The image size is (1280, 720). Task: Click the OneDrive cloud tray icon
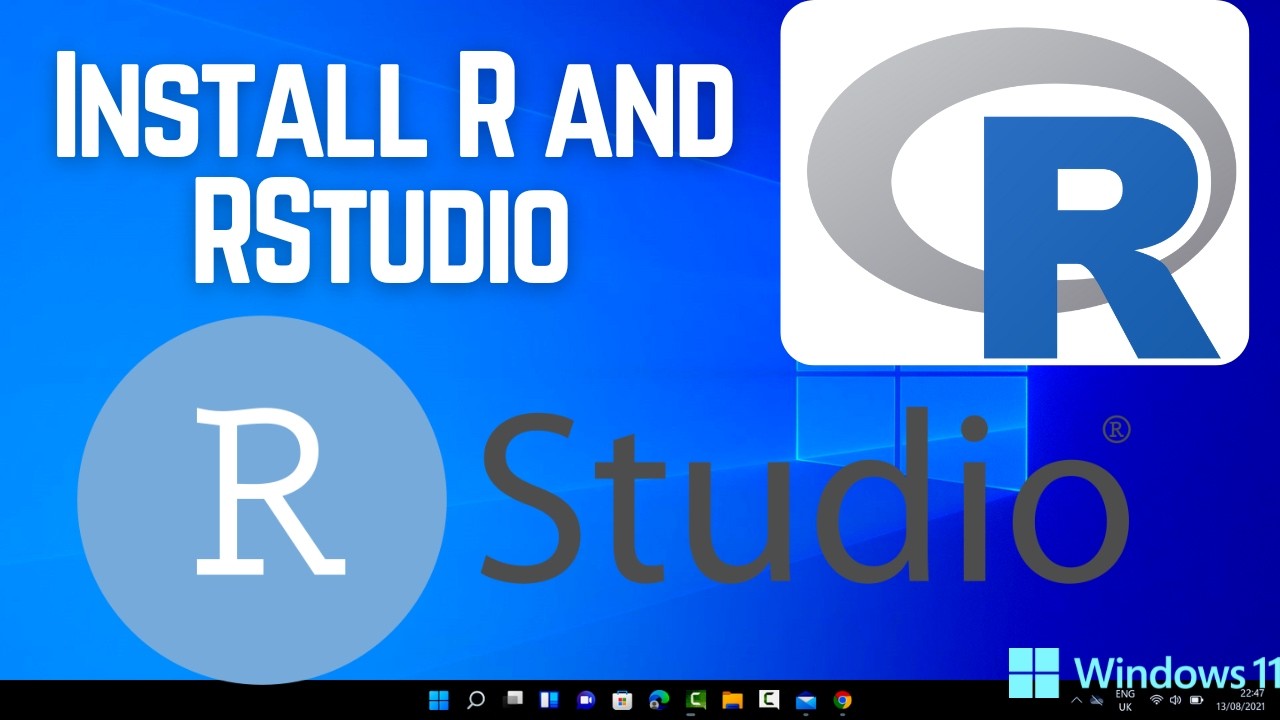(x=1096, y=700)
